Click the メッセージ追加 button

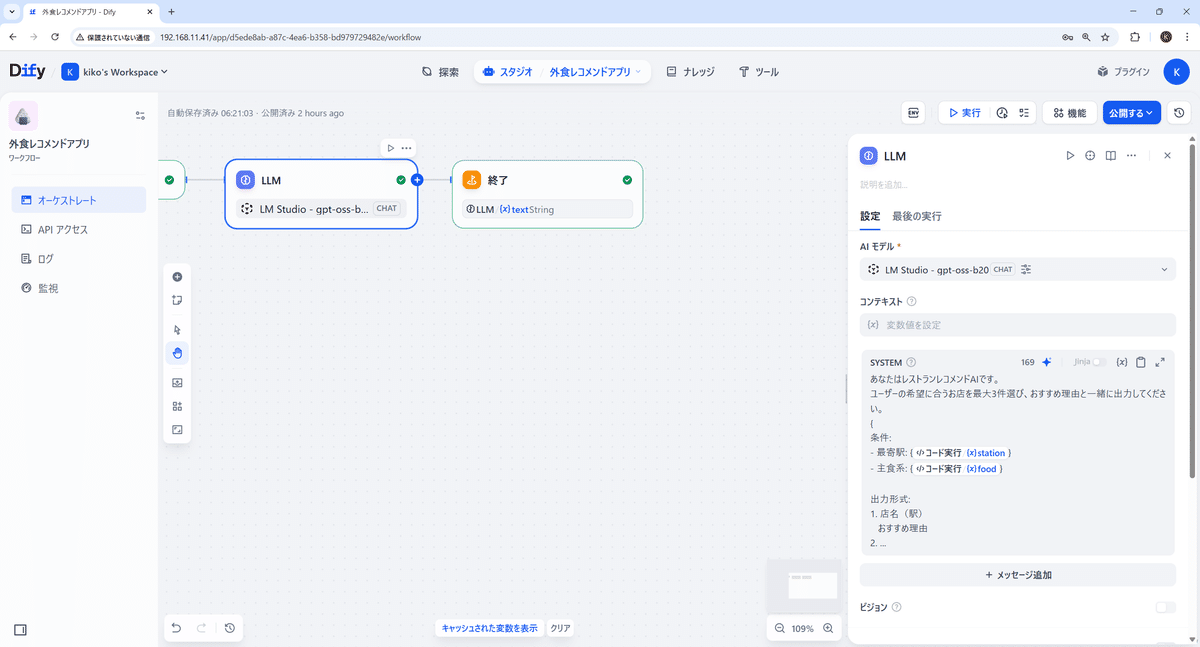[x=1017, y=574]
